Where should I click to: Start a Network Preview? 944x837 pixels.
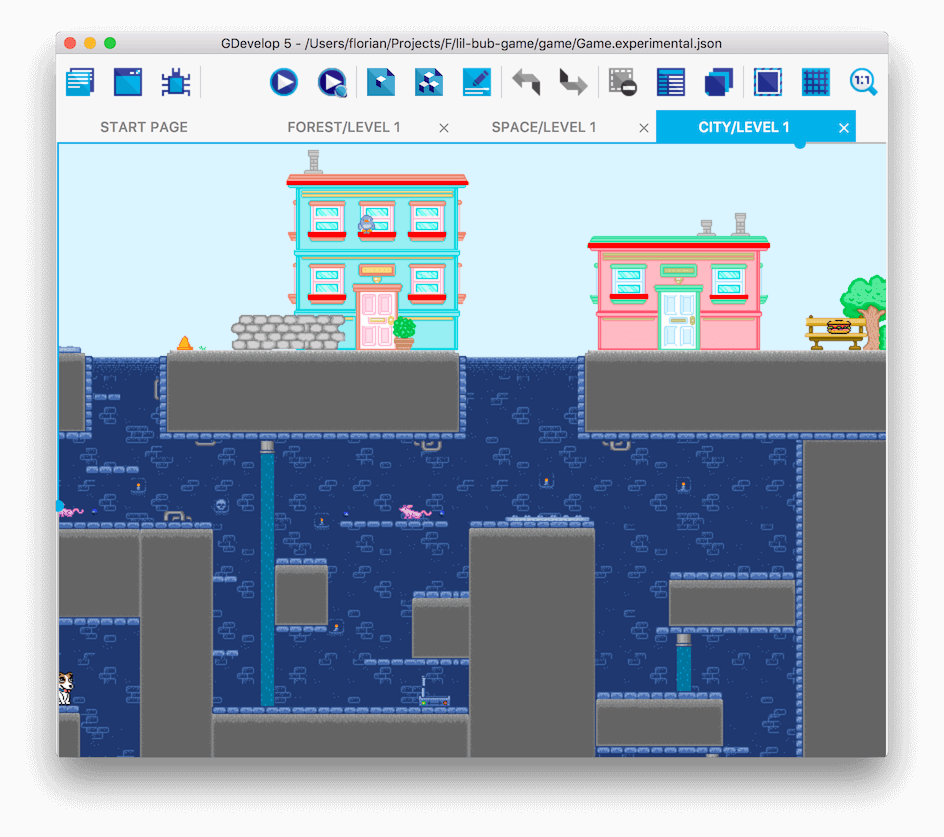coord(330,82)
